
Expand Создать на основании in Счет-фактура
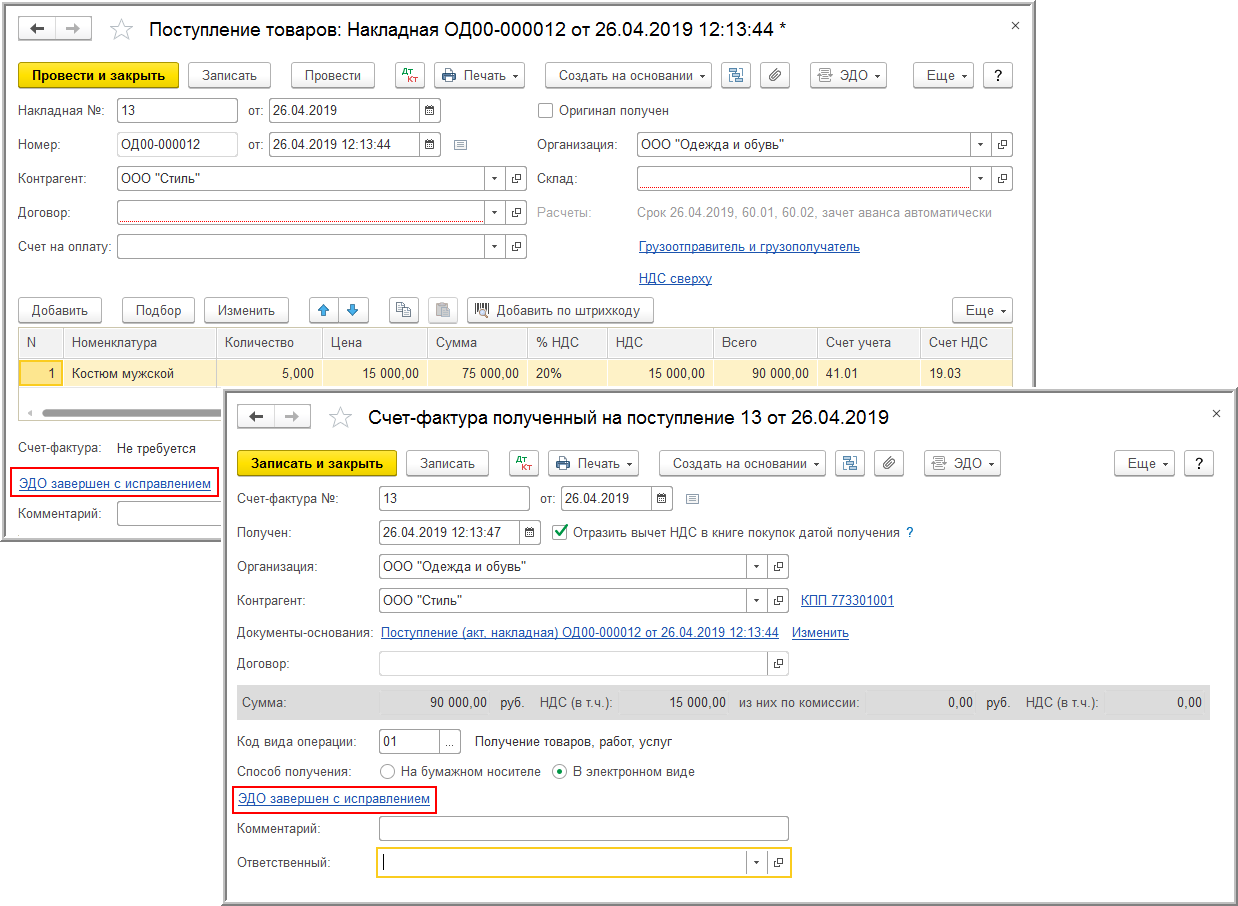click(x=742, y=463)
